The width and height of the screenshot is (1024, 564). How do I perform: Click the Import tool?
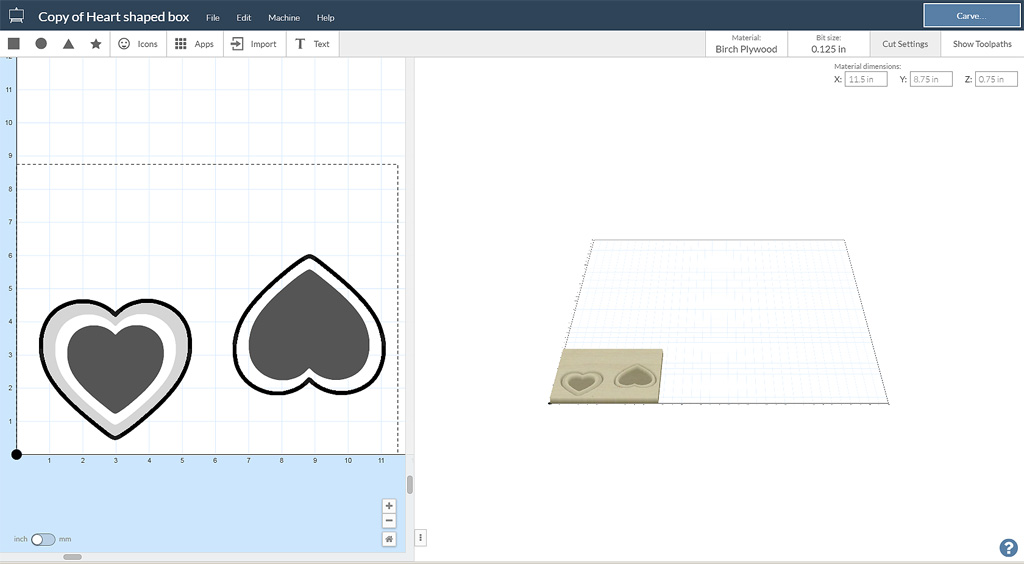(x=255, y=44)
